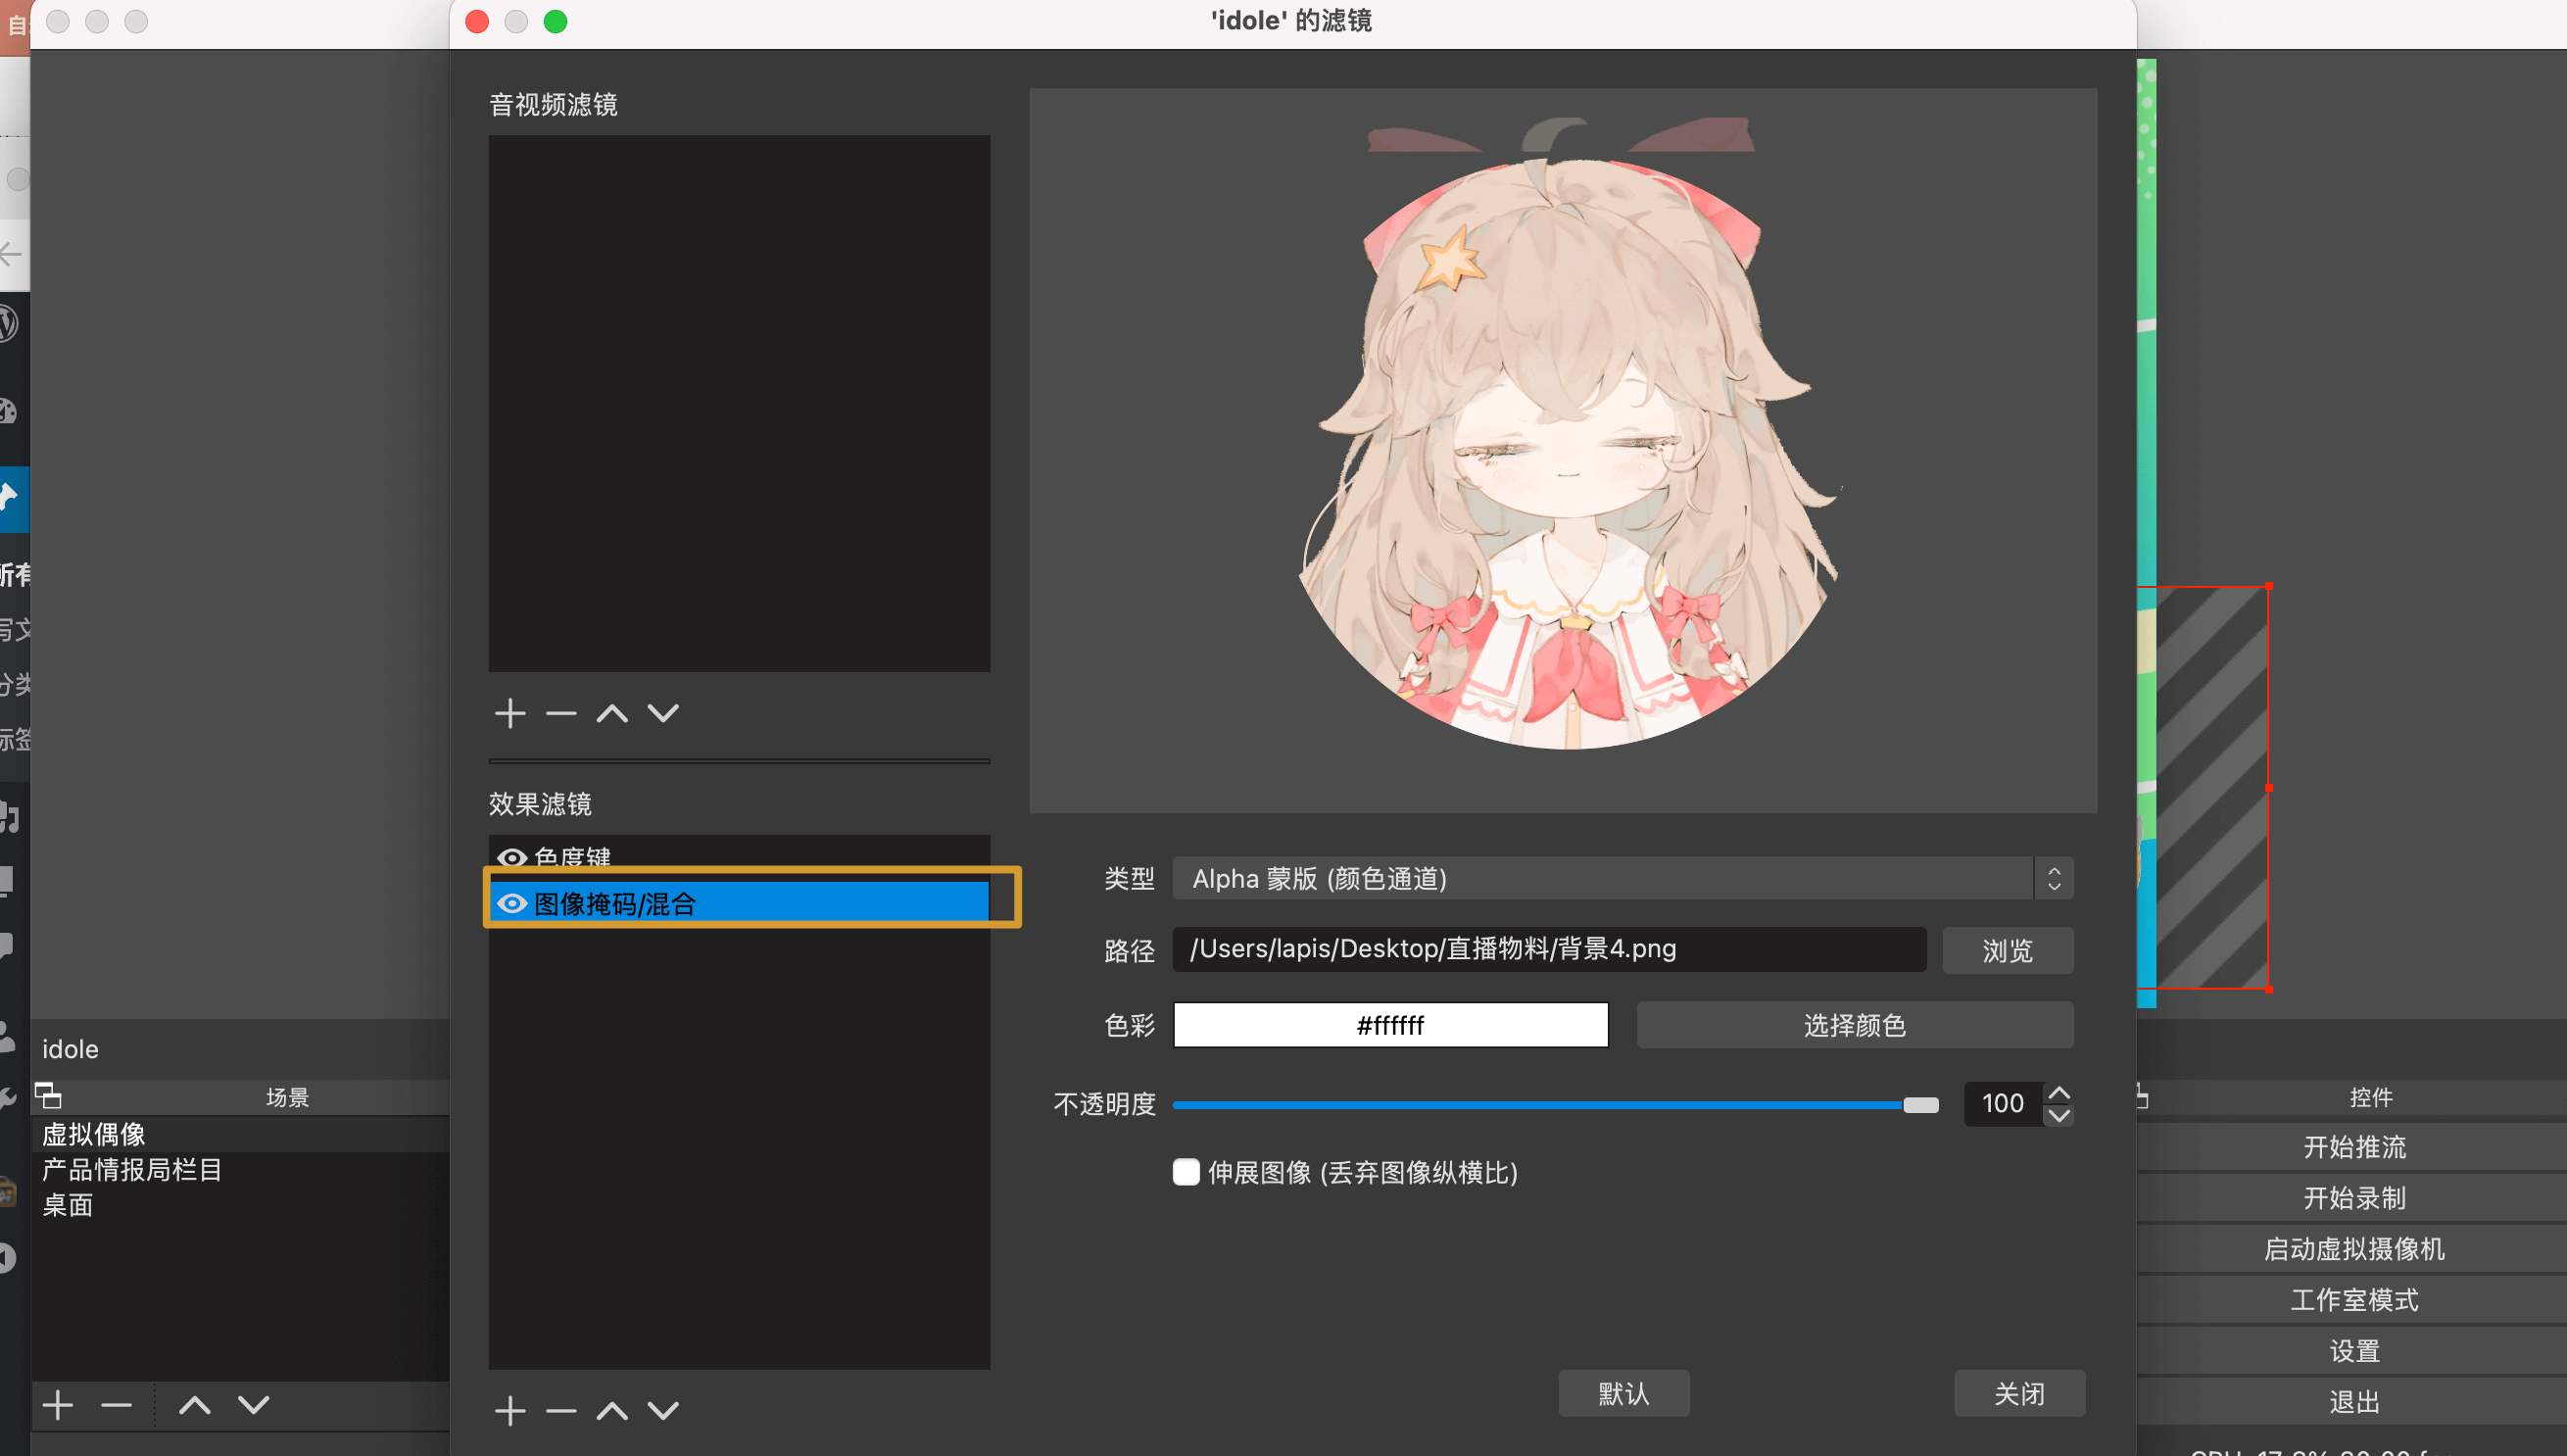Move effect filter down with arrow icon
The width and height of the screenshot is (2567, 1456).
coord(663,1410)
